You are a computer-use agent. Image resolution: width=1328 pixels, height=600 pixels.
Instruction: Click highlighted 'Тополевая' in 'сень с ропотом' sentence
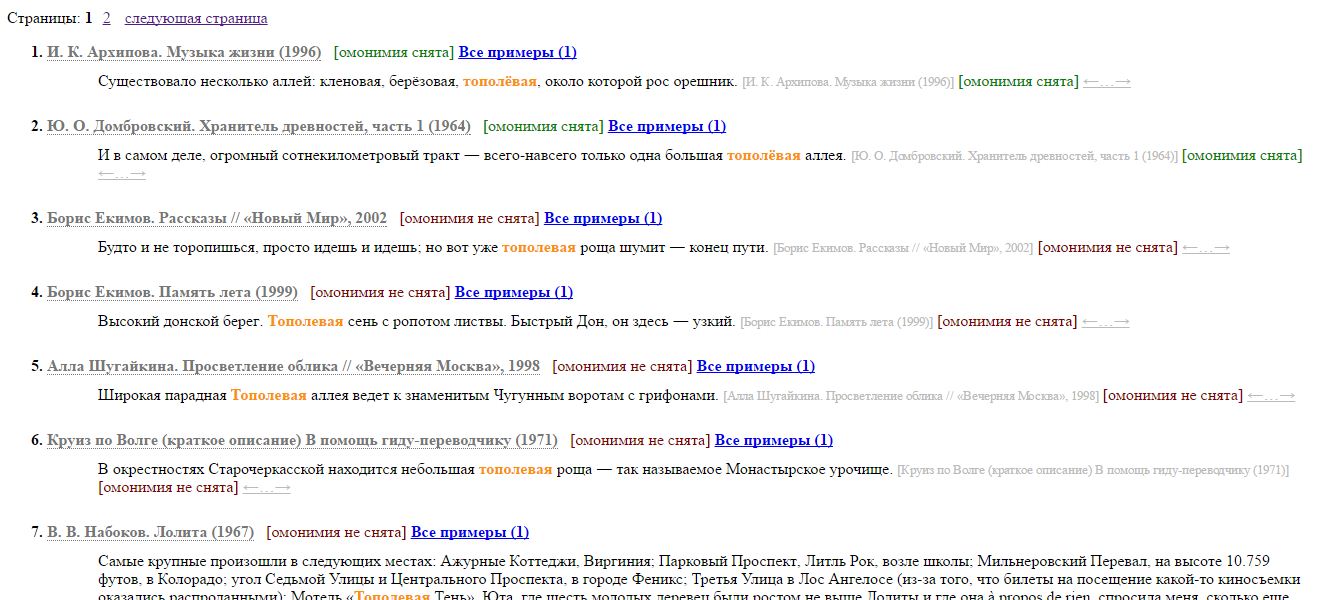305,322
